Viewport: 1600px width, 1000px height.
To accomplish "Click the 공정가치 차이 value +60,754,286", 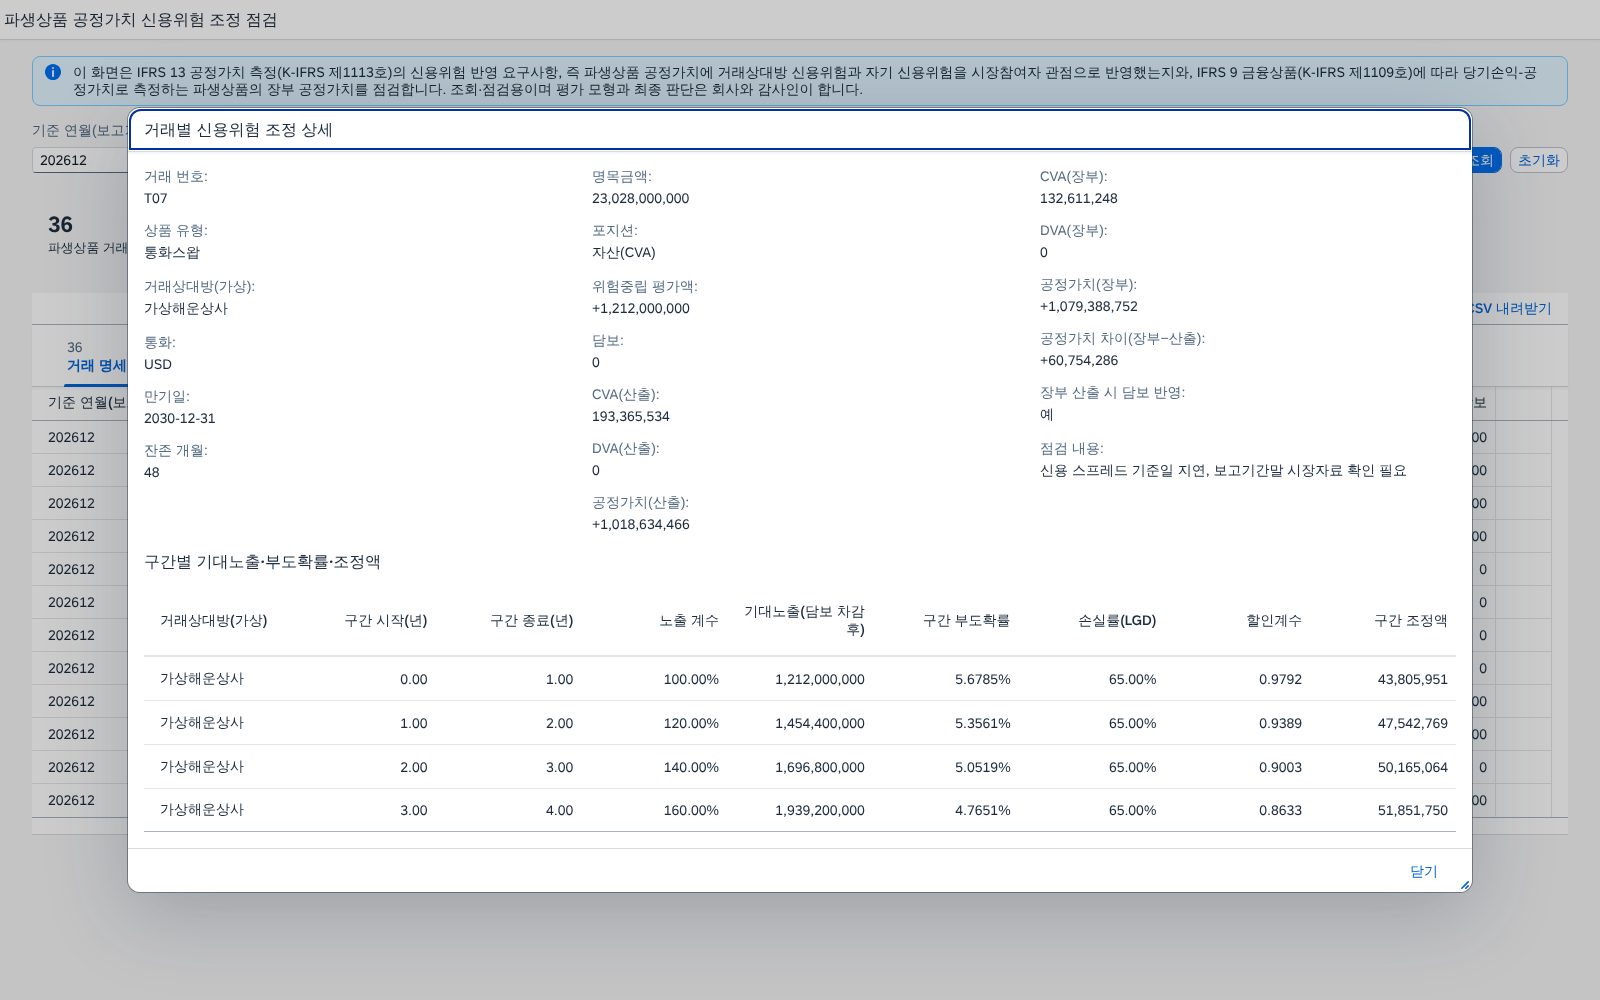I will tap(1079, 360).
